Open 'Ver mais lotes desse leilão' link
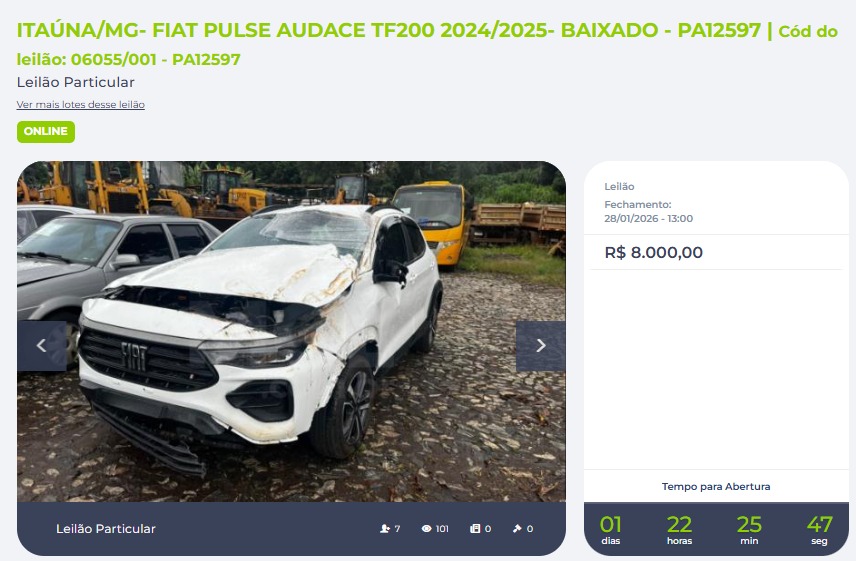The image size is (856, 561). tap(81, 104)
